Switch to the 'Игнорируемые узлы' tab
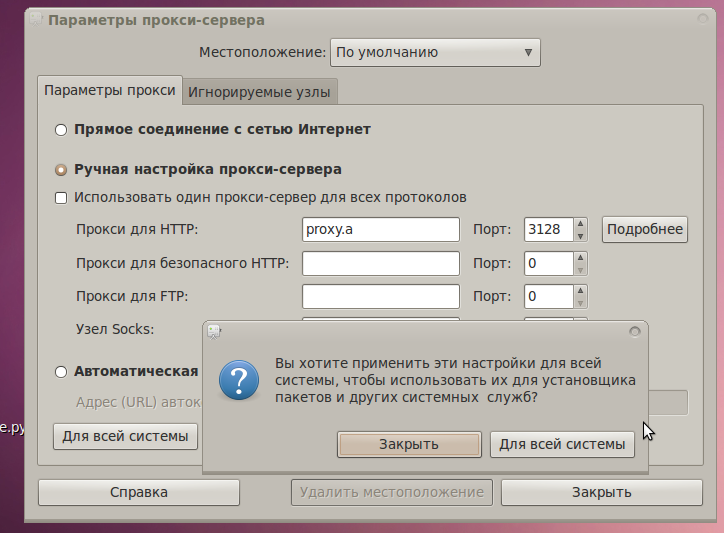 pyautogui.click(x=259, y=92)
